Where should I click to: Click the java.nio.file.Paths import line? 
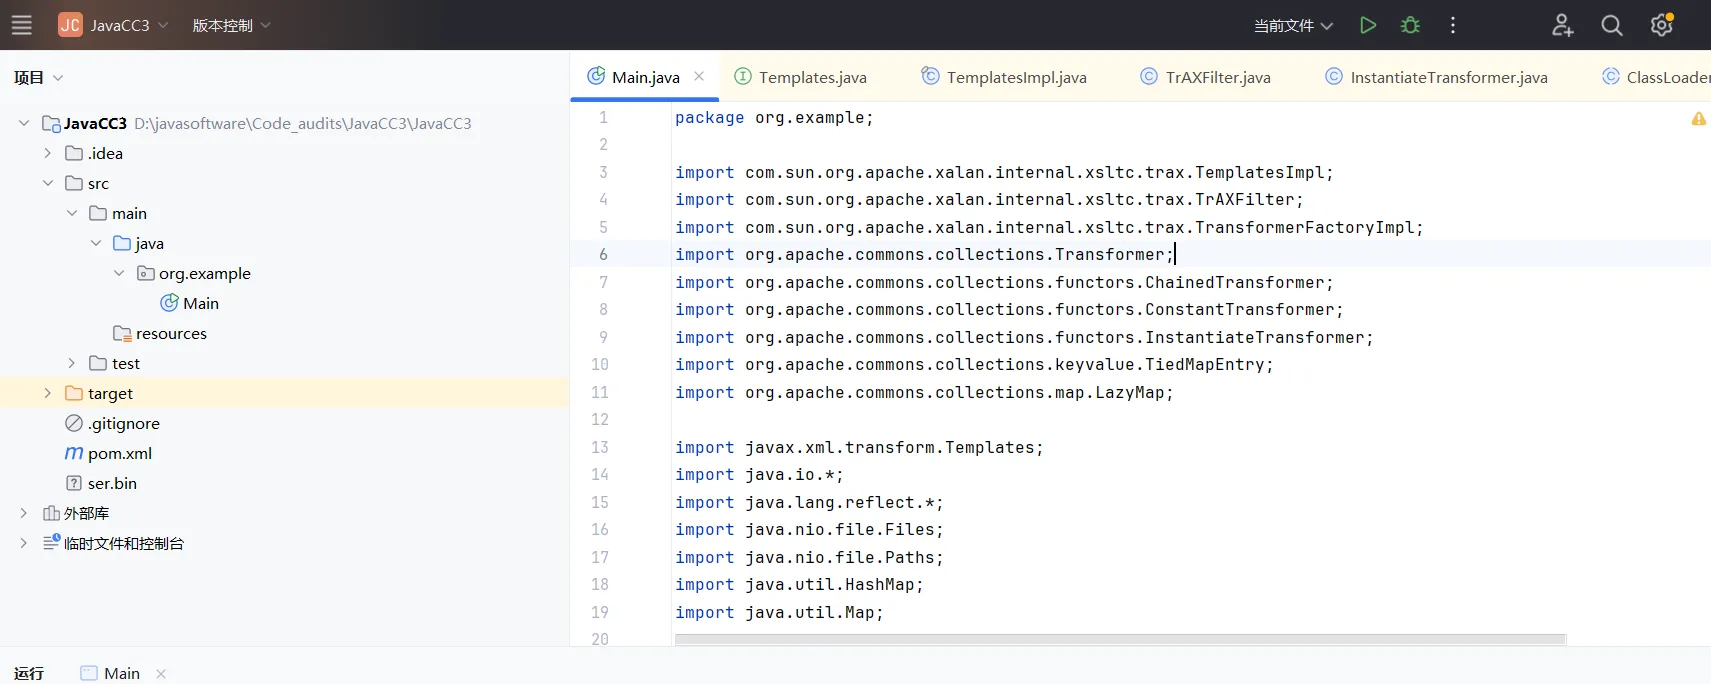coord(809,557)
